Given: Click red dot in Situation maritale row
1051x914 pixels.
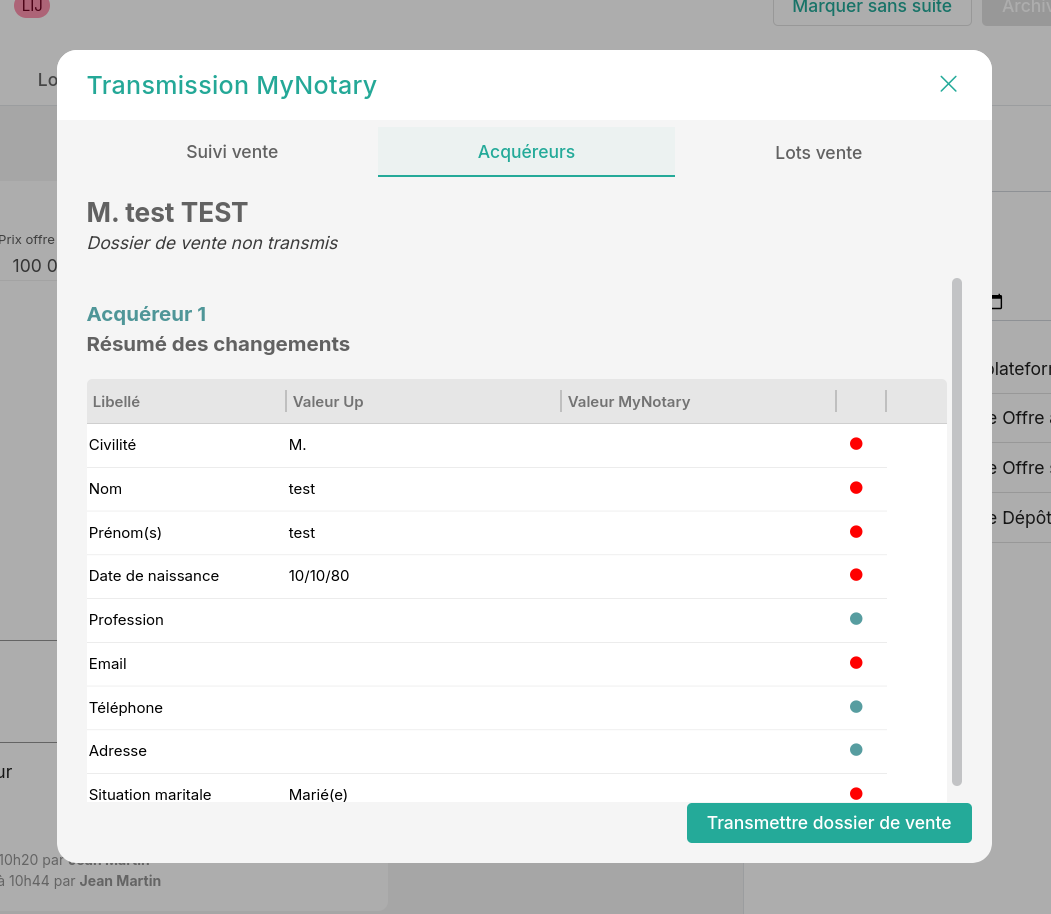Looking at the screenshot, I should pyautogui.click(x=856, y=793).
